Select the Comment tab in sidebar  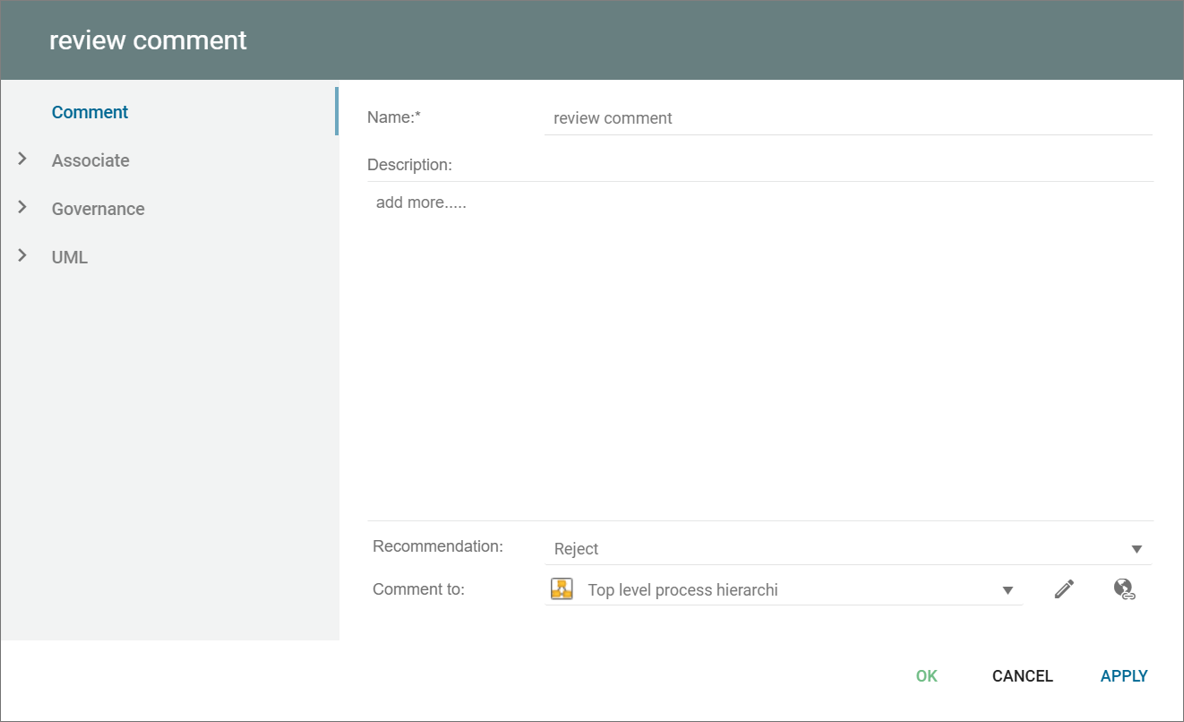coord(90,112)
